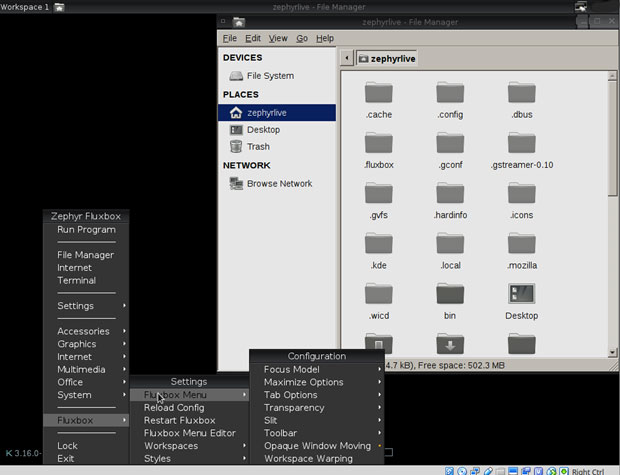Image resolution: width=620 pixels, height=475 pixels.
Task: Click the zephyrlive path bar button
Action: coord(387,59)
